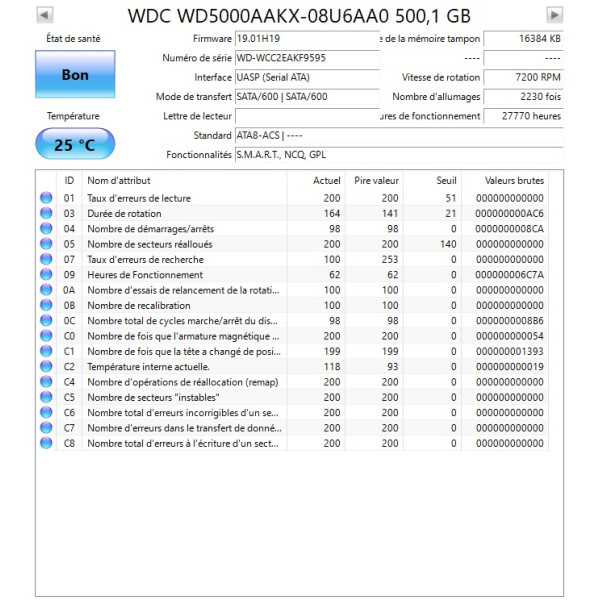The height and width of the screenshot is (600, 600).
Task: Click raw value 000000000054
Action: [x=509, y=336]
